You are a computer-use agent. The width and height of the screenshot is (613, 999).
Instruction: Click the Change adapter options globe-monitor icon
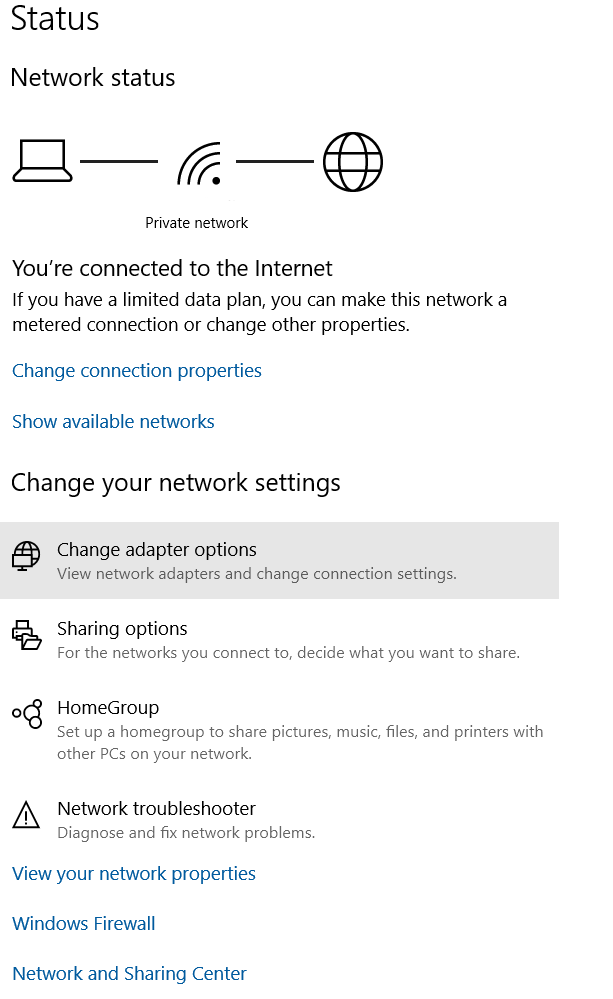point(27,556)
